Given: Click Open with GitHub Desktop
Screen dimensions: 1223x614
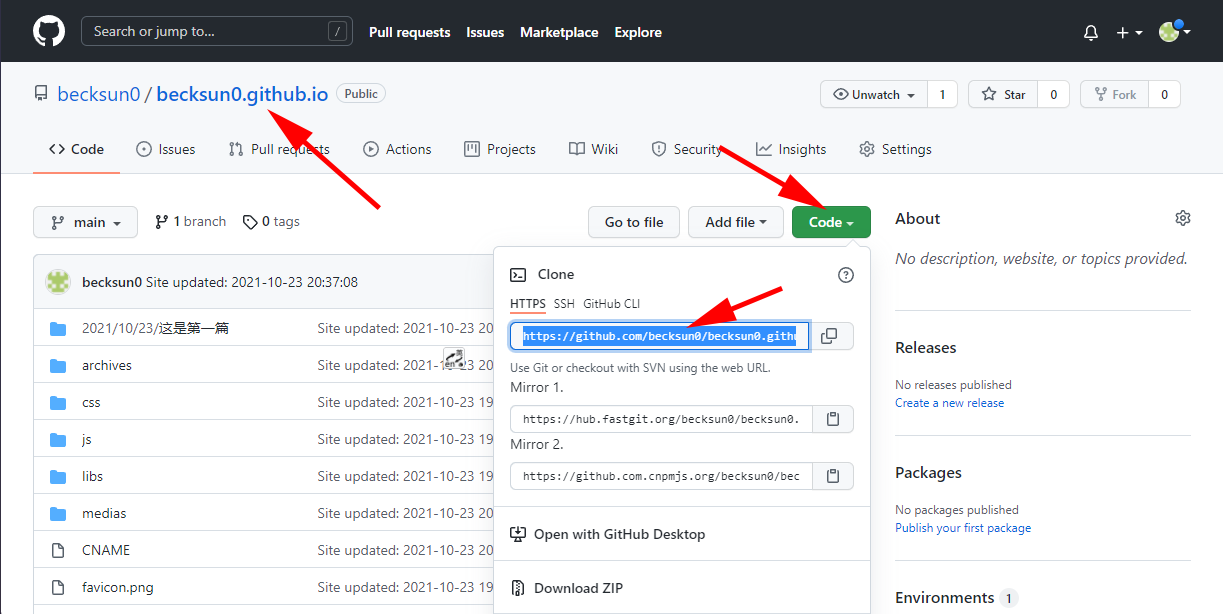Looking at the screenshot, I should 682,534.
